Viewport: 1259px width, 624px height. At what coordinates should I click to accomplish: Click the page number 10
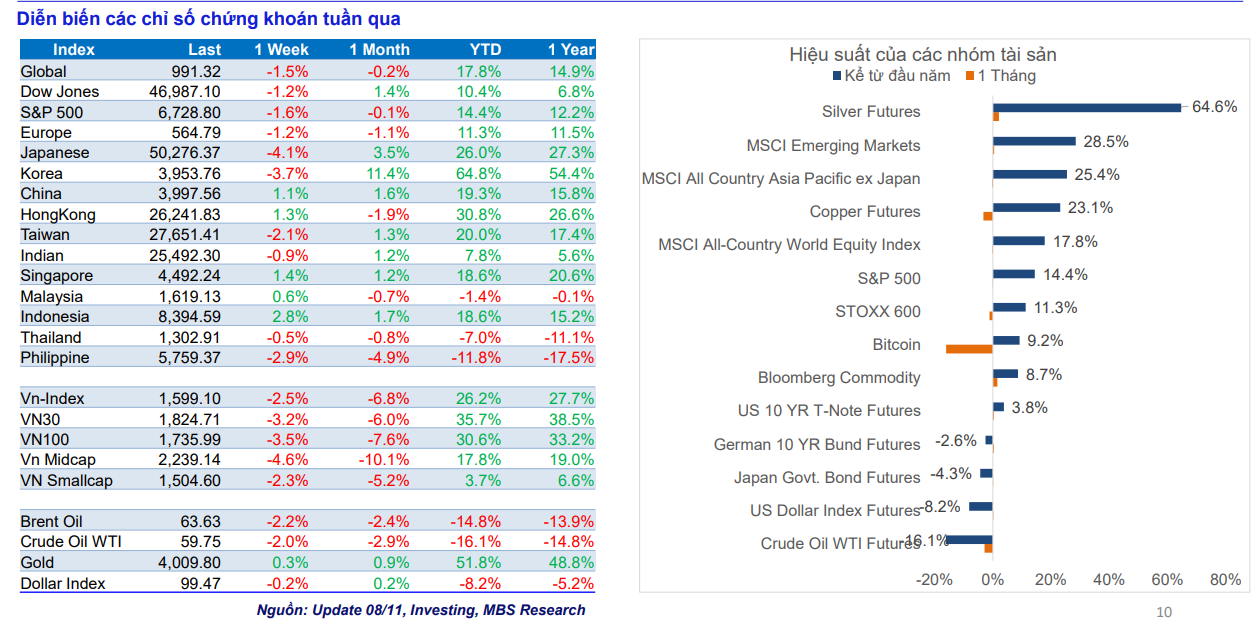pos(1163,612)
